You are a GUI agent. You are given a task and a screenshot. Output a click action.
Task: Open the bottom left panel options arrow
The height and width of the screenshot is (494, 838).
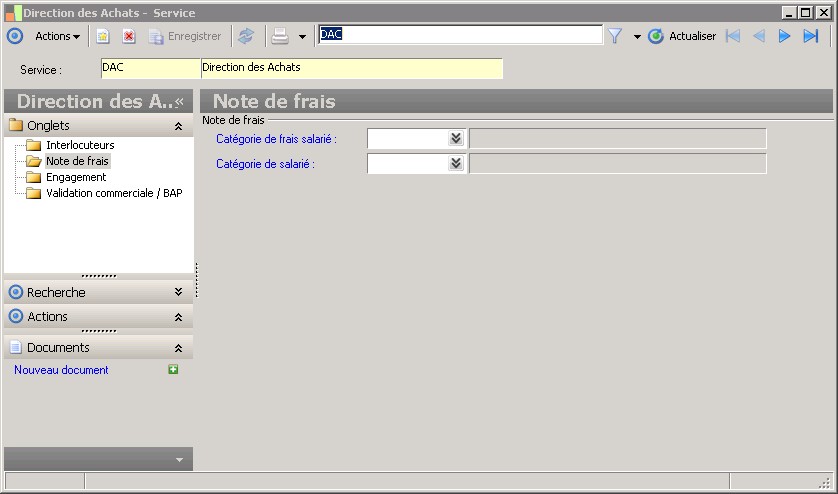(x=180, y=460)
